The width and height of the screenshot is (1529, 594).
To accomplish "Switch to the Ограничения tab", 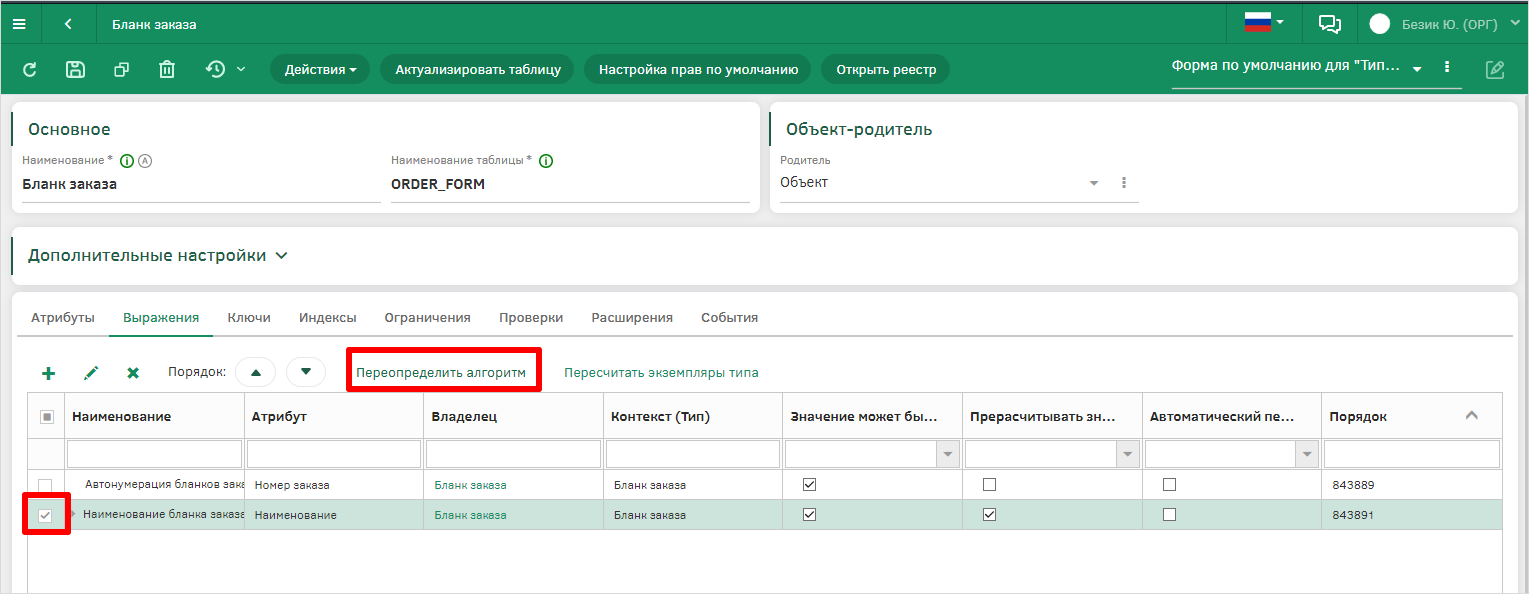I will pyautogui.click(x=428, y=317).
